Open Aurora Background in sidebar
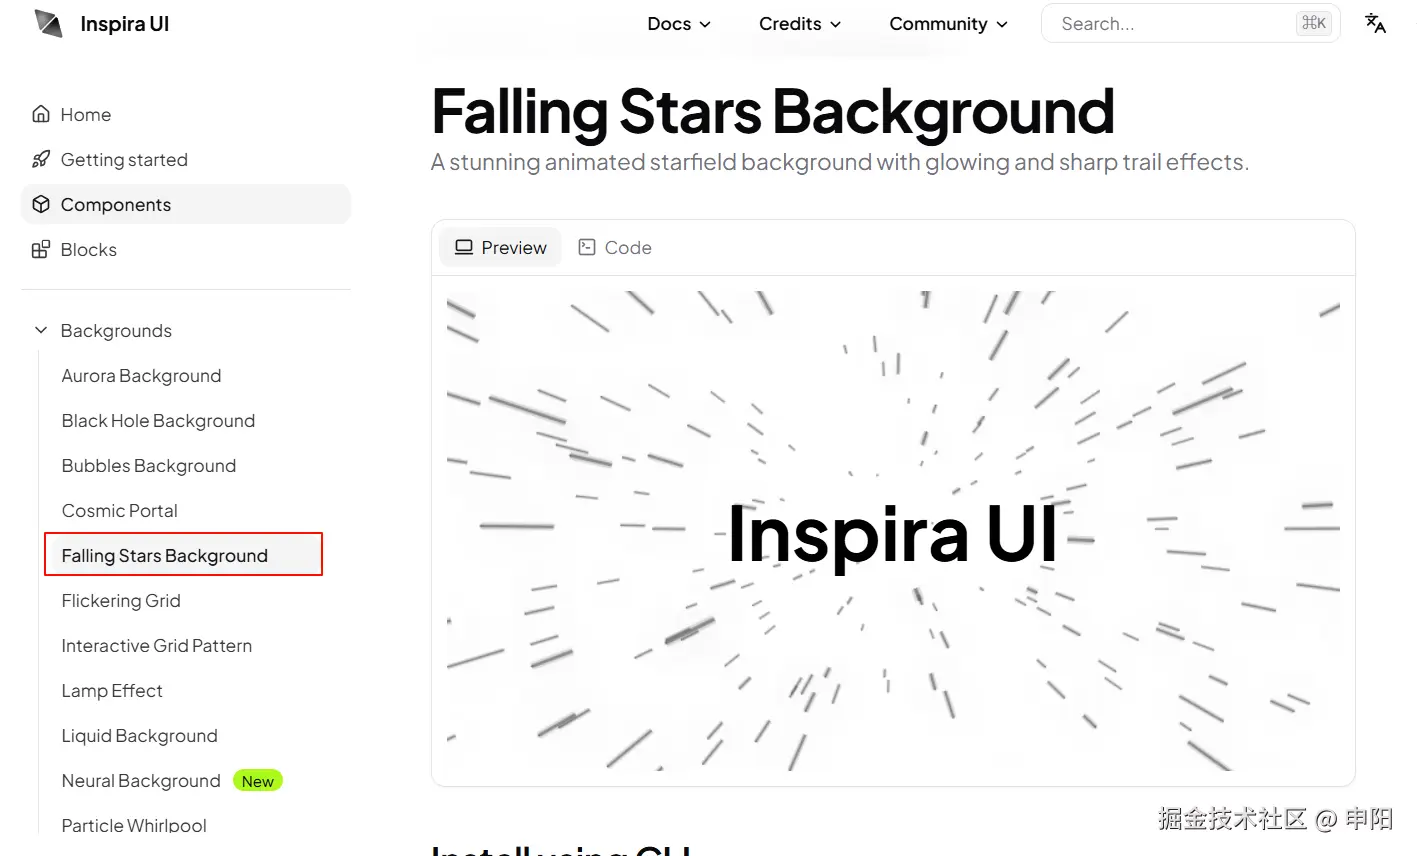This screenshot has height=856, width=1417. coord(141,375)
